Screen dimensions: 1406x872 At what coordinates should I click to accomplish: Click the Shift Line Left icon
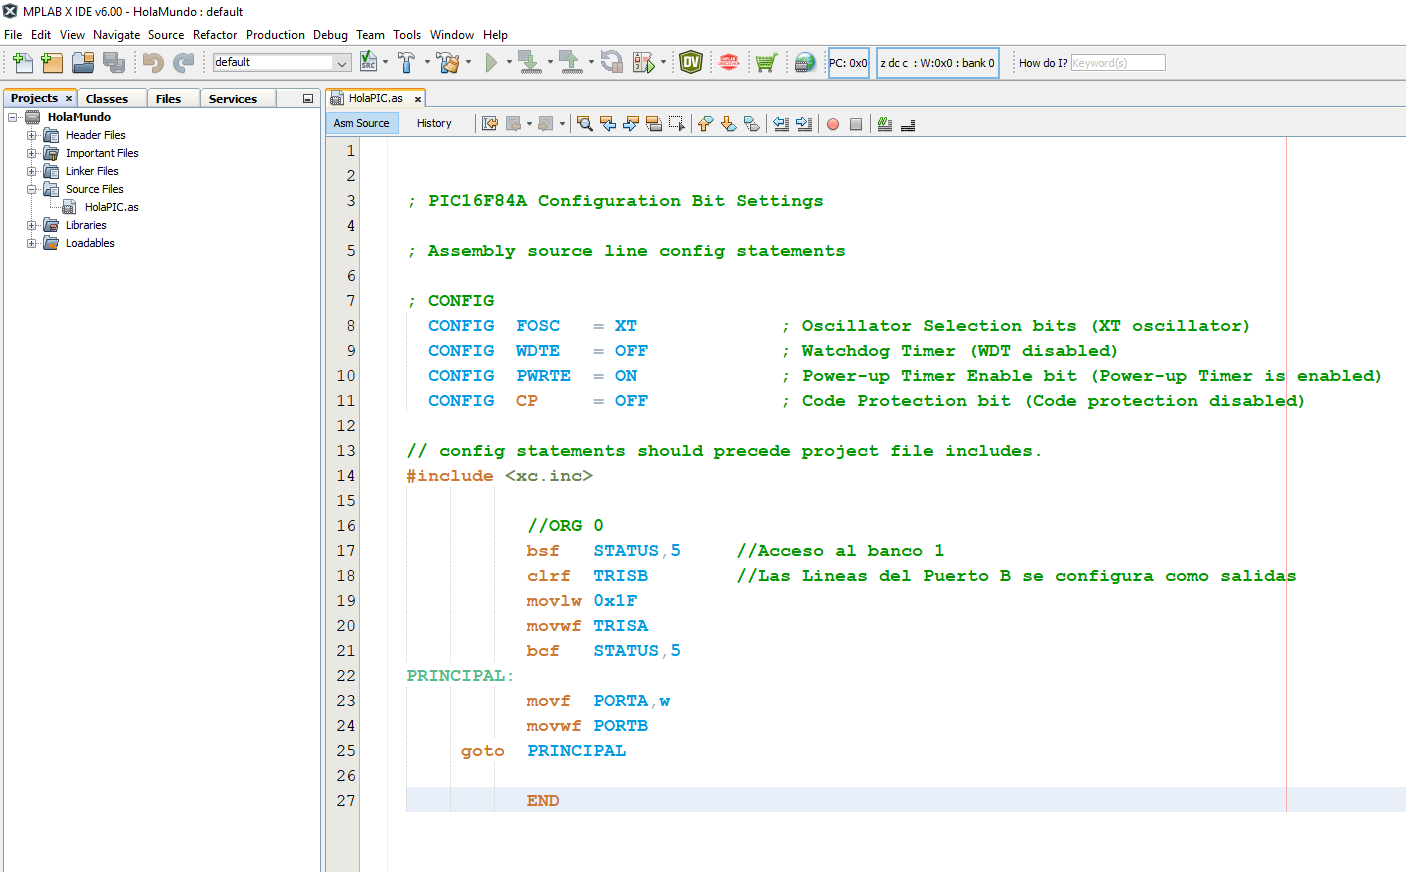781,124
